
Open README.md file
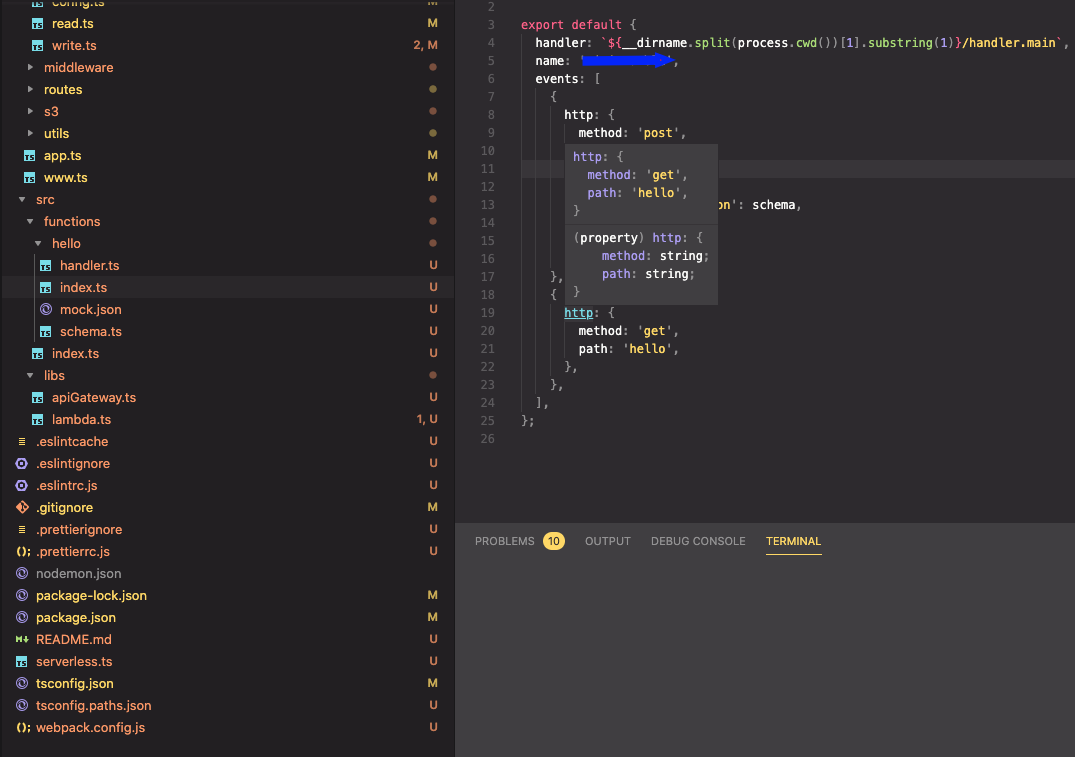click(73, 639)
